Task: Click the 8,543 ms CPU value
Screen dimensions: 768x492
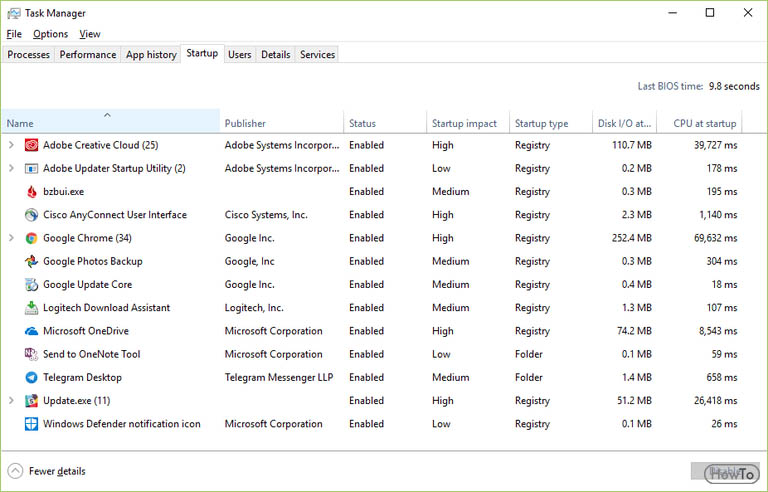Action: point(718,331)
